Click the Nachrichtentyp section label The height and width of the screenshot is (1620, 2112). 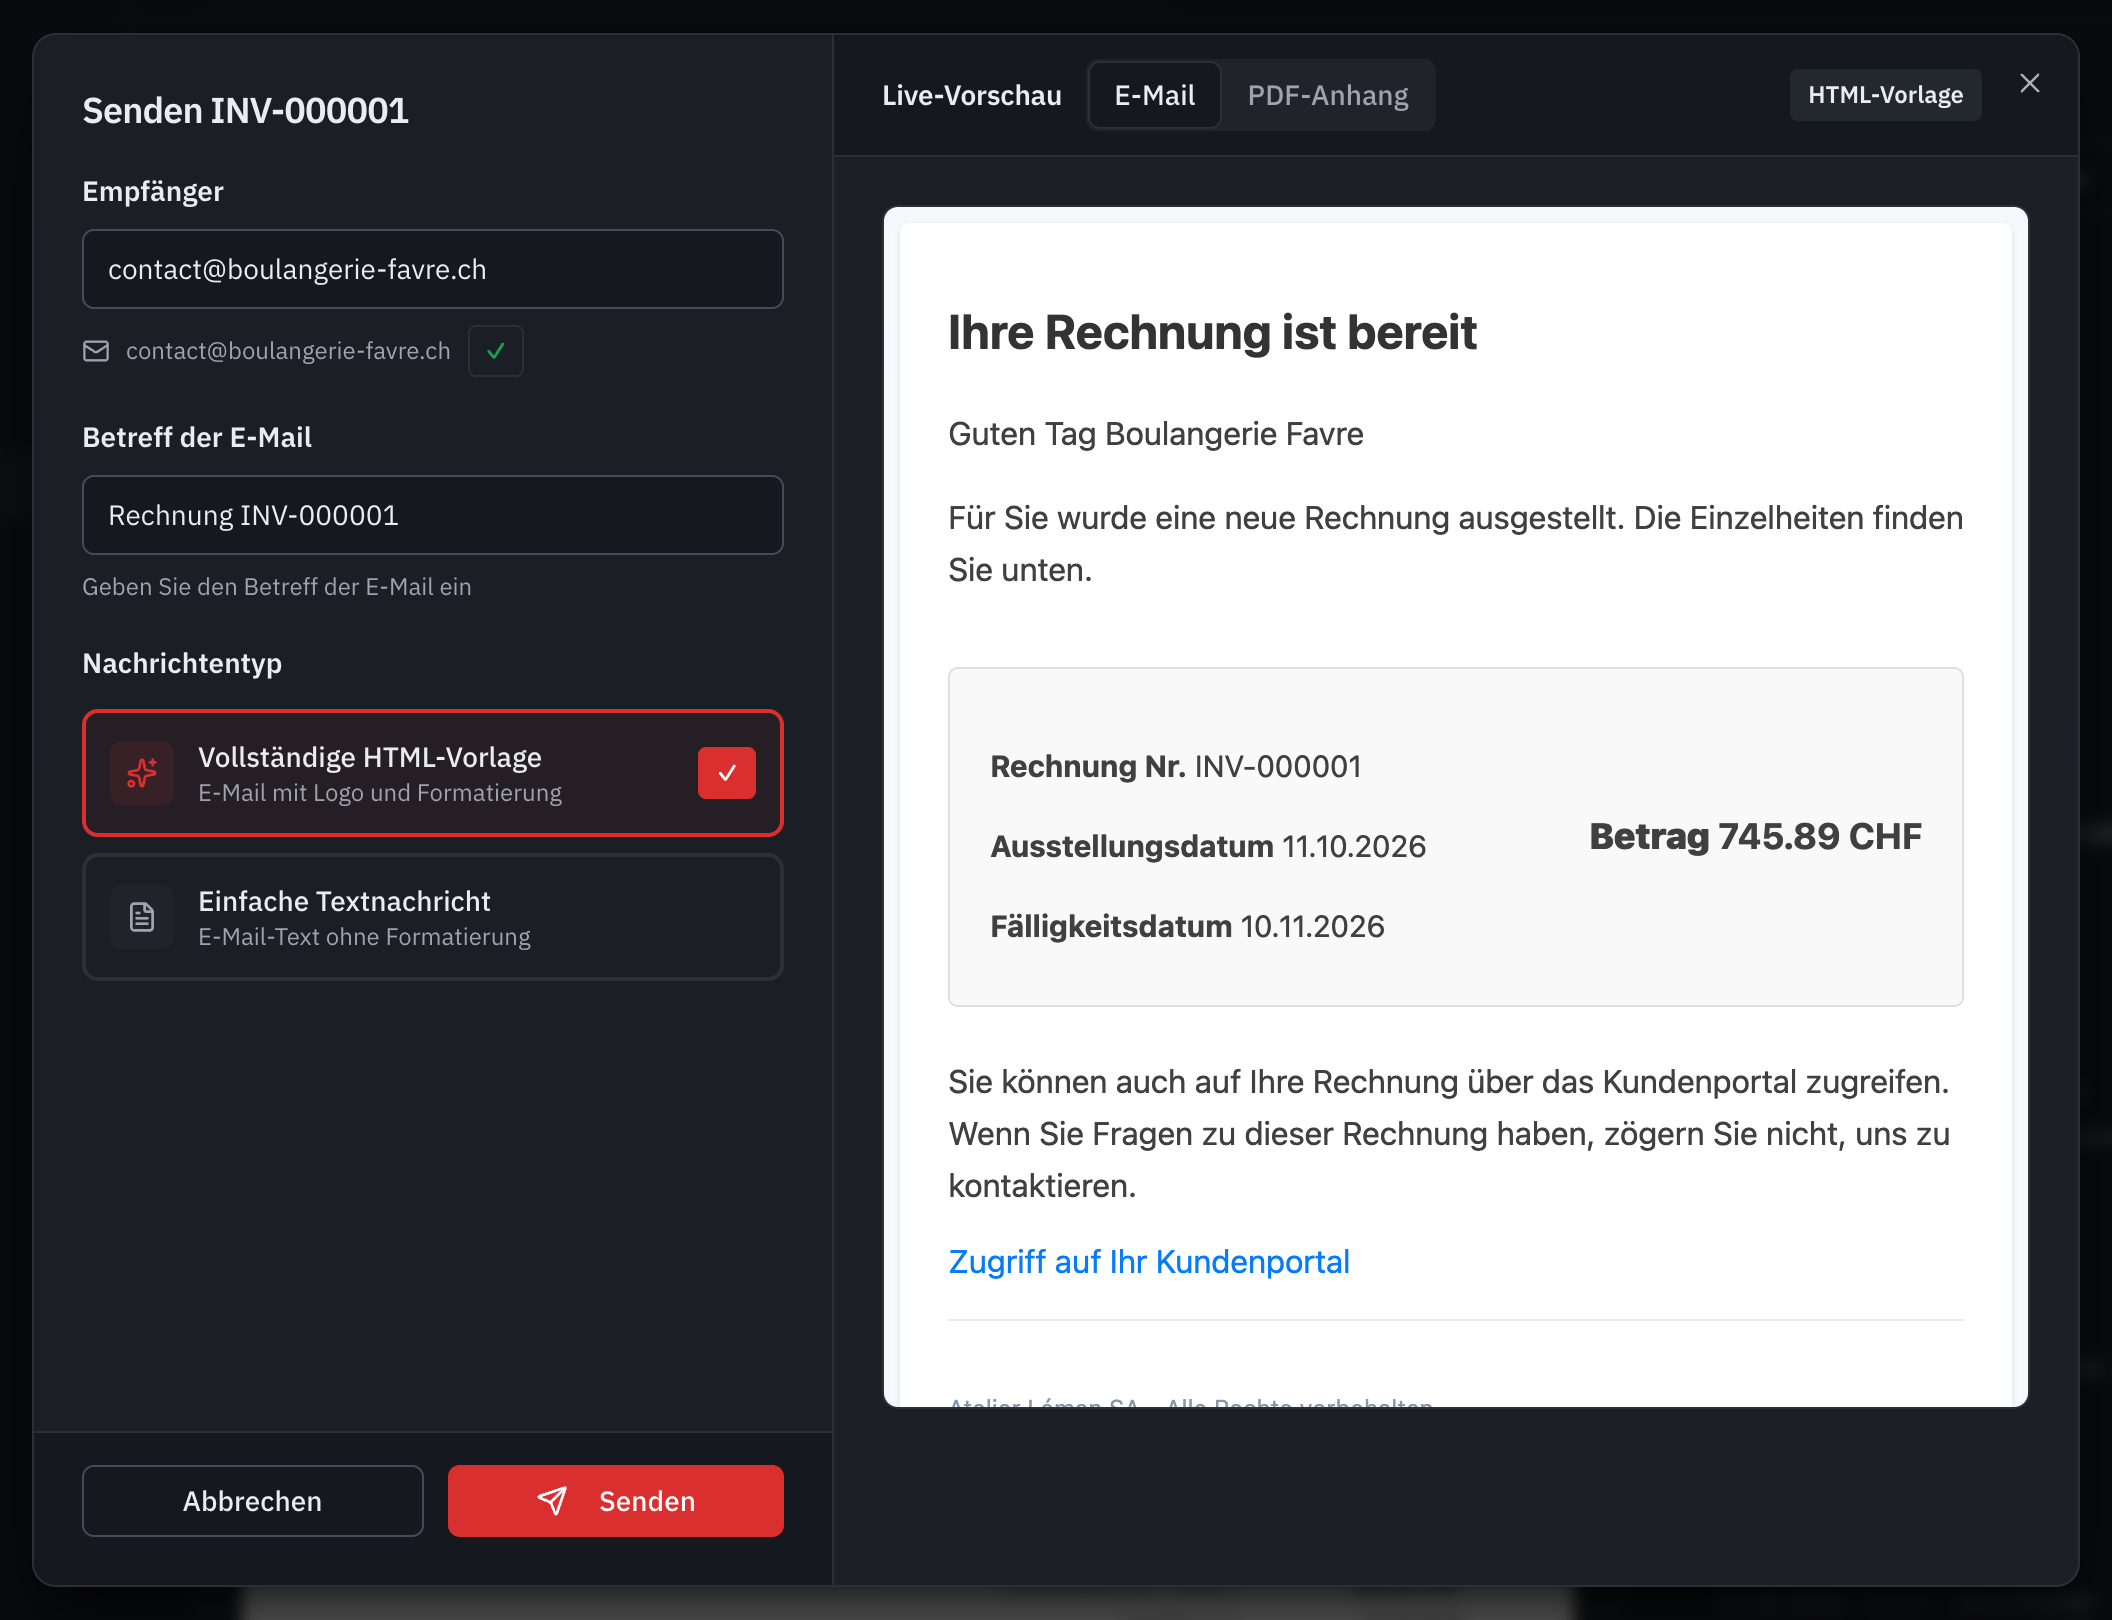coord(182,663)
